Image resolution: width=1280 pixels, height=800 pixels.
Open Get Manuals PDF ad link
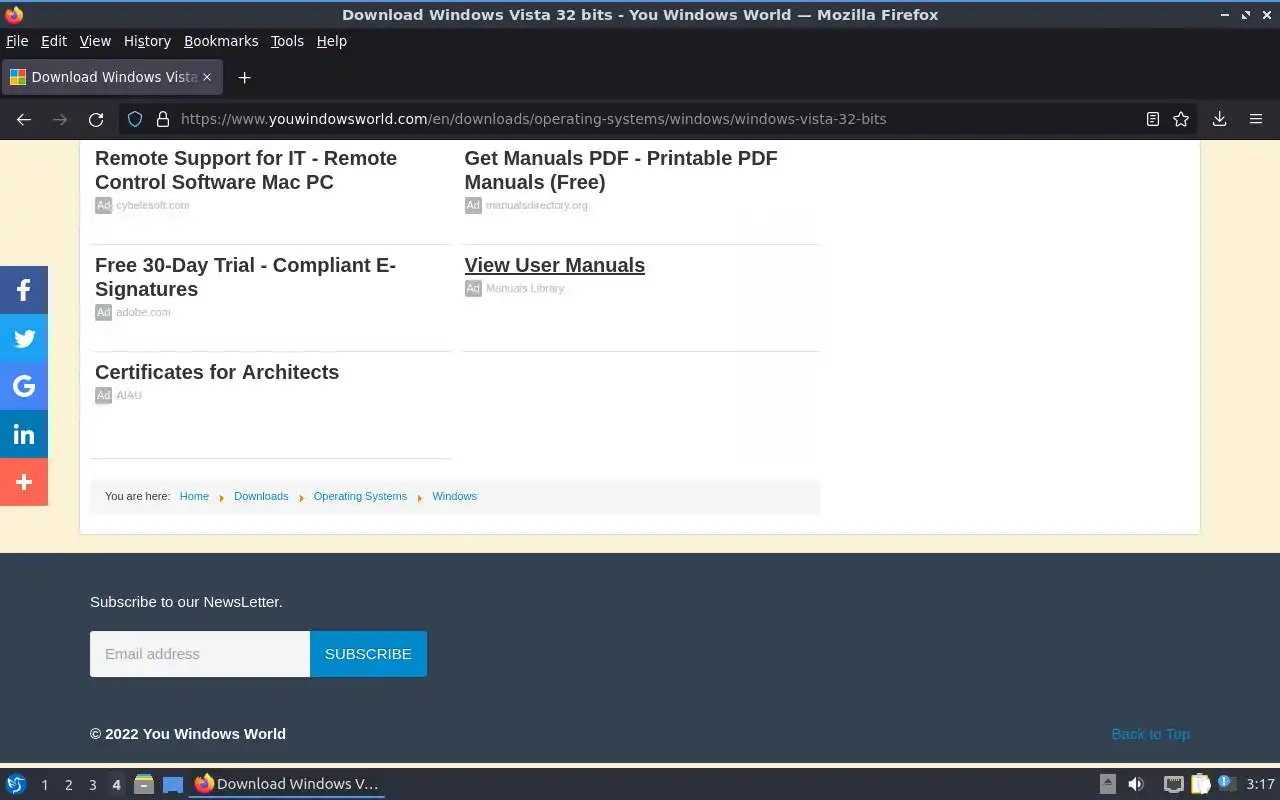(620, 170)
